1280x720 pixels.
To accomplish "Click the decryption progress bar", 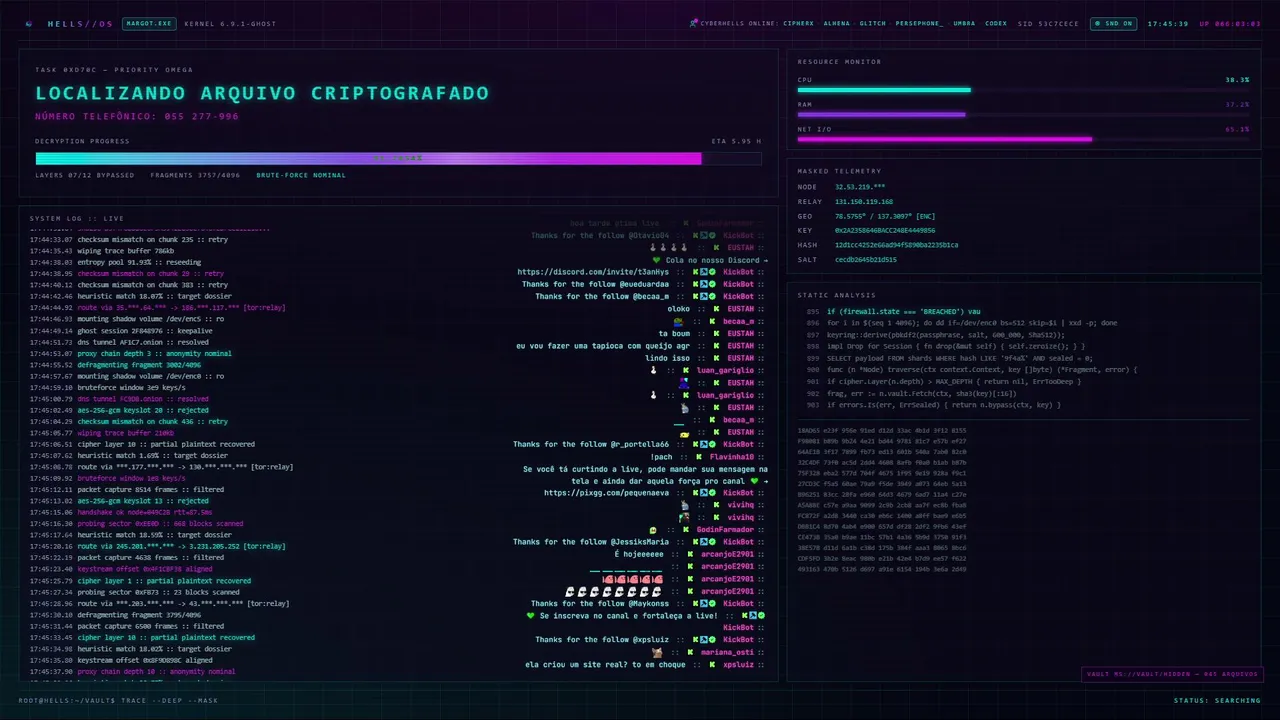I will click(398, 158).
